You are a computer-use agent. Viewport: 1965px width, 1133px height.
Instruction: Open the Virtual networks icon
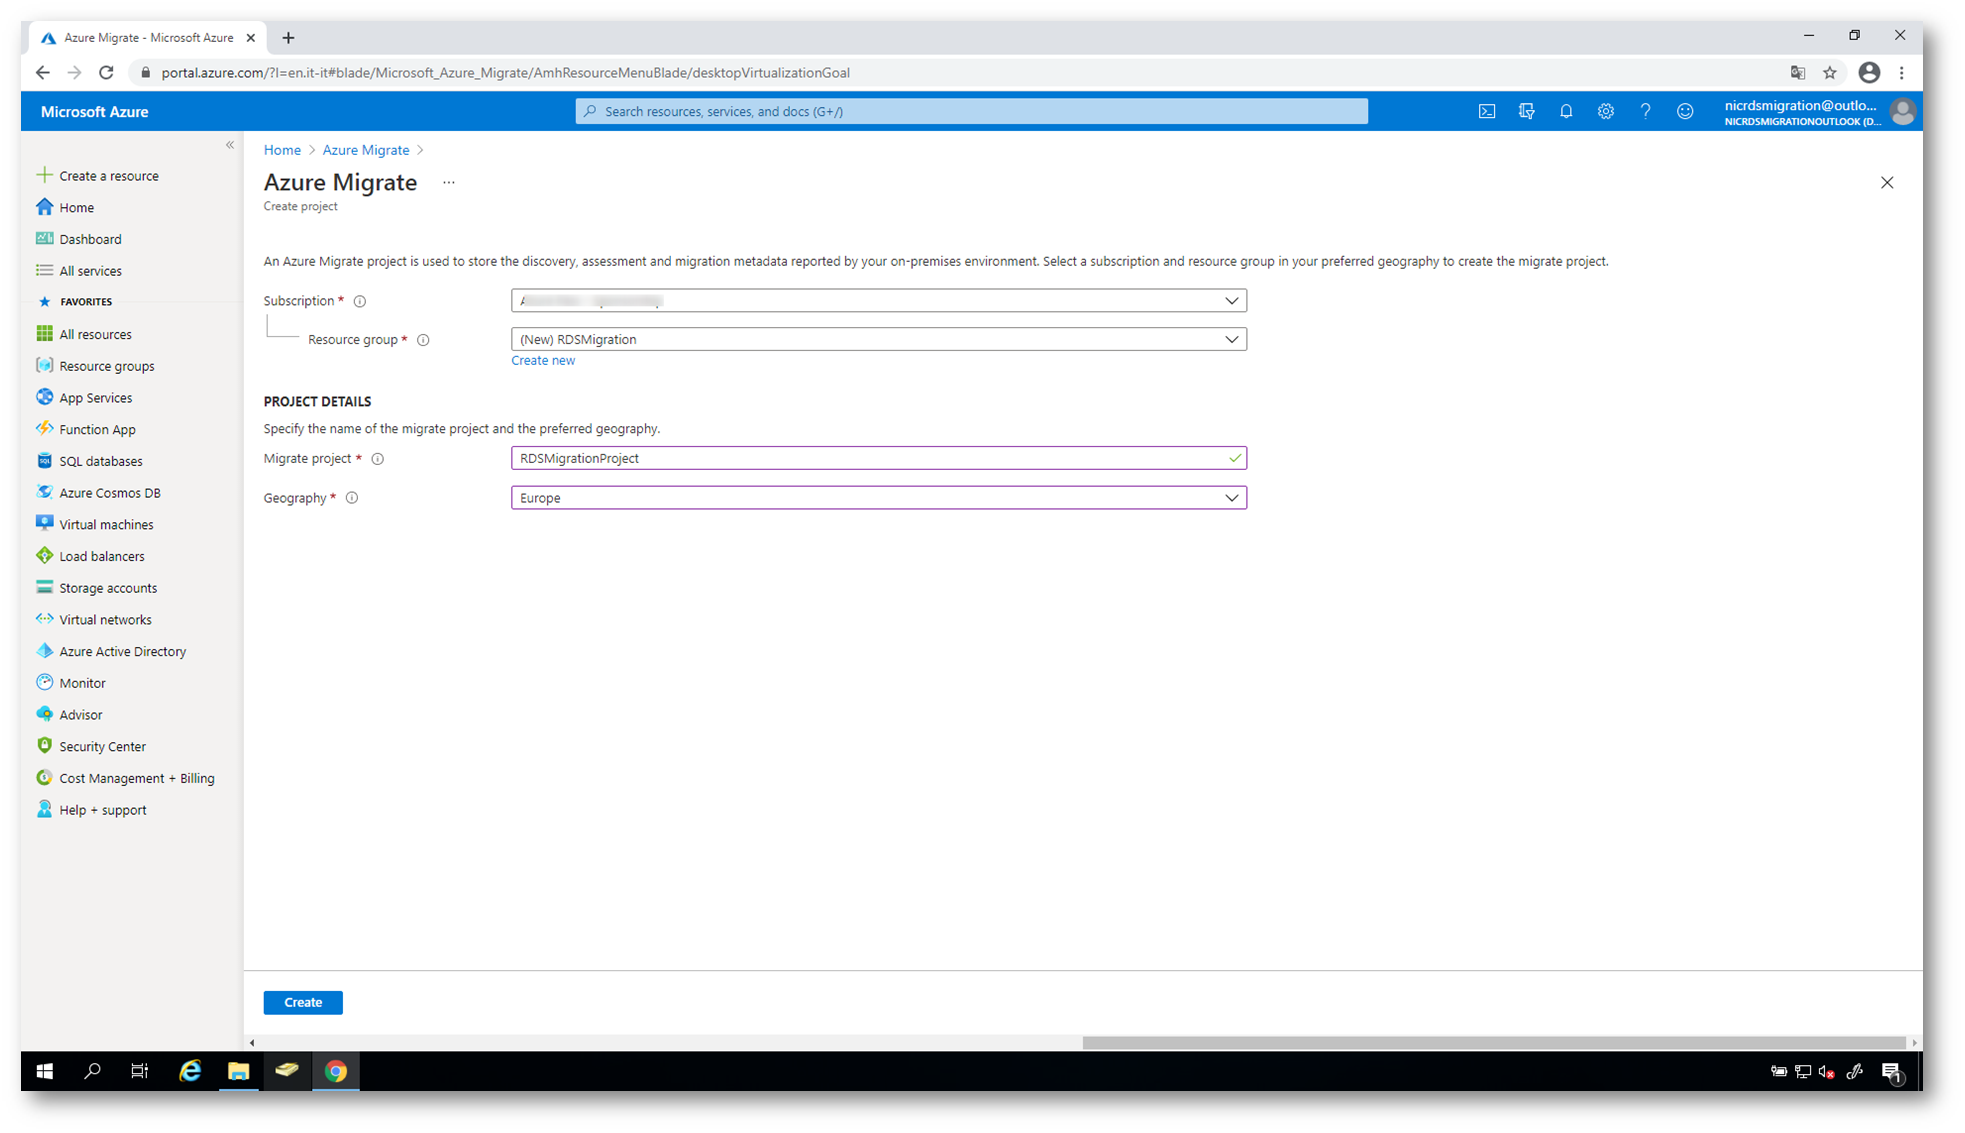(x=44, y=619)
